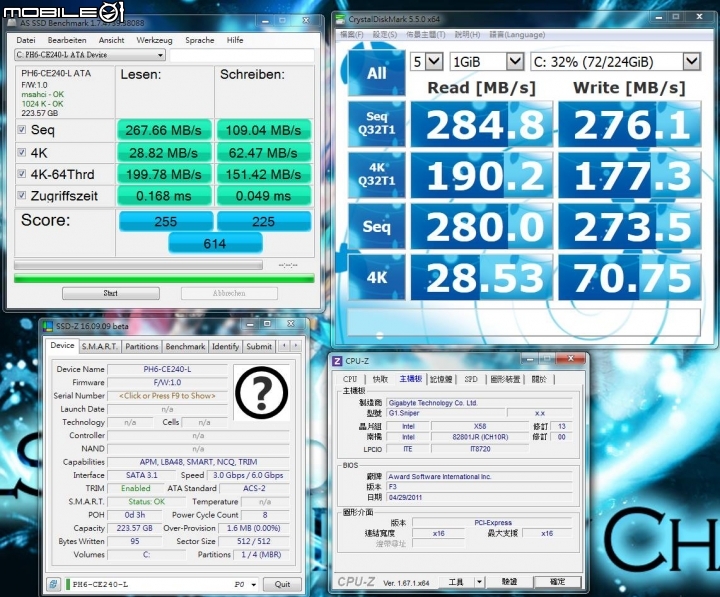Open the first CrystalDiskMark menu (F)

[x=352, y=34]
